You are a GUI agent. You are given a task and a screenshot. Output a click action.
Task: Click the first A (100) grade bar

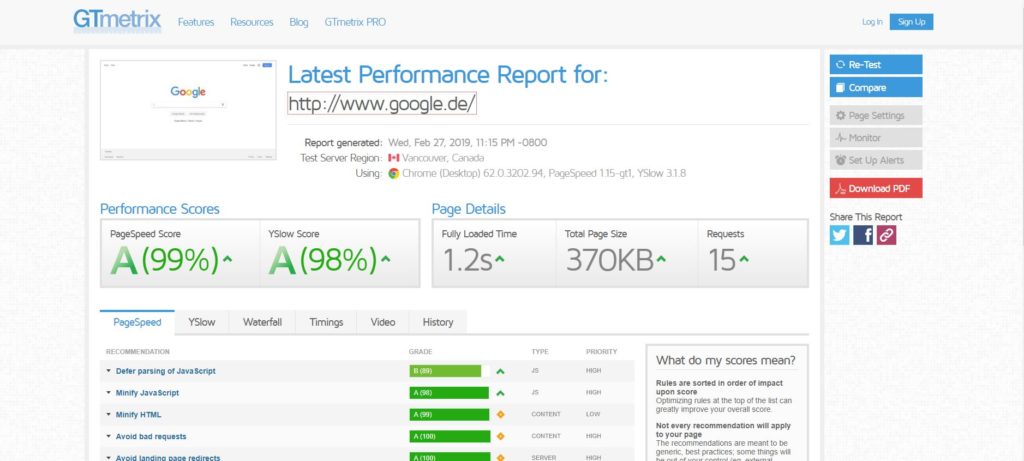pyautogui.click(x=449, y=436)
